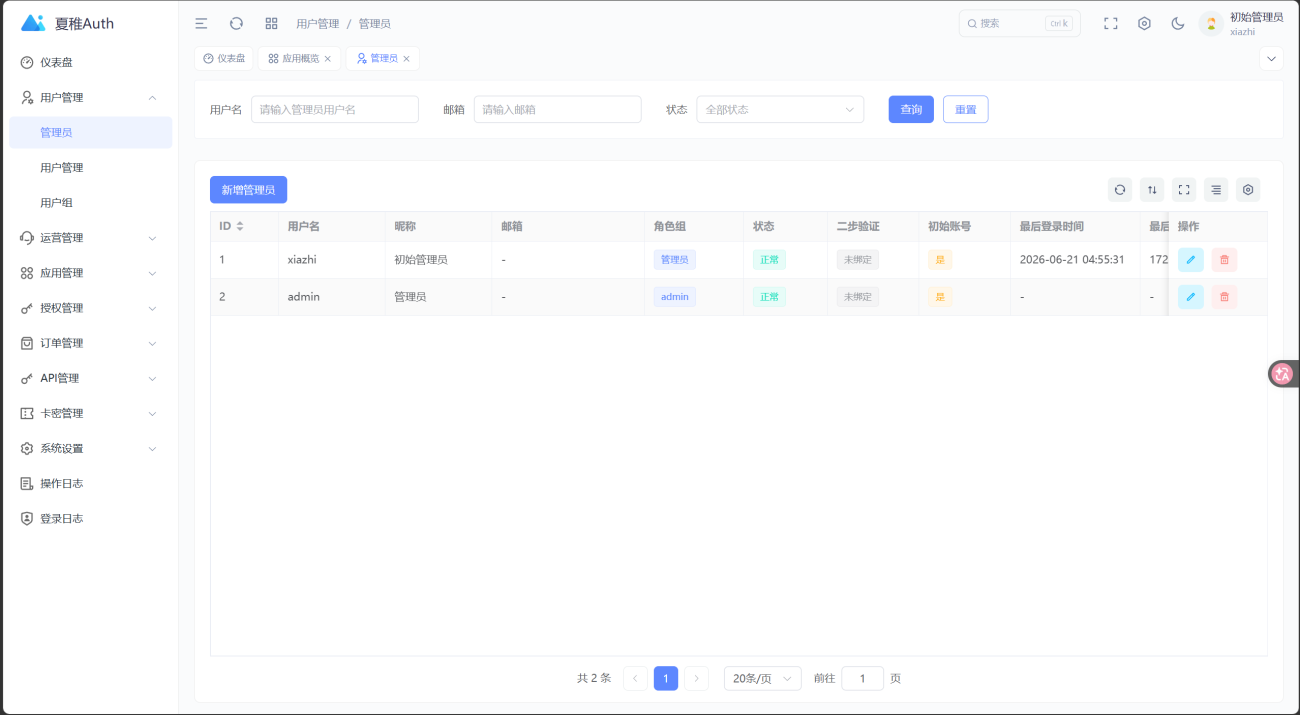Click the table fullscreen toolbar icon

1184,189
